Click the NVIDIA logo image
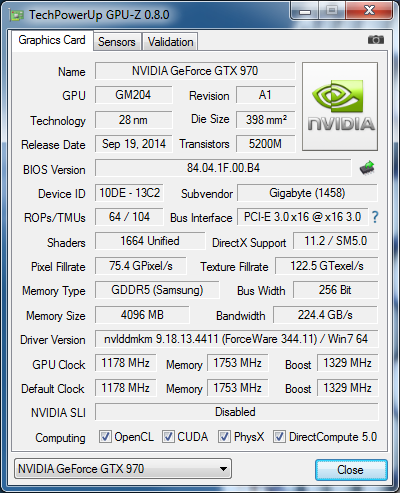The height and width of the screenshot is (493, 400). point(340,106)
